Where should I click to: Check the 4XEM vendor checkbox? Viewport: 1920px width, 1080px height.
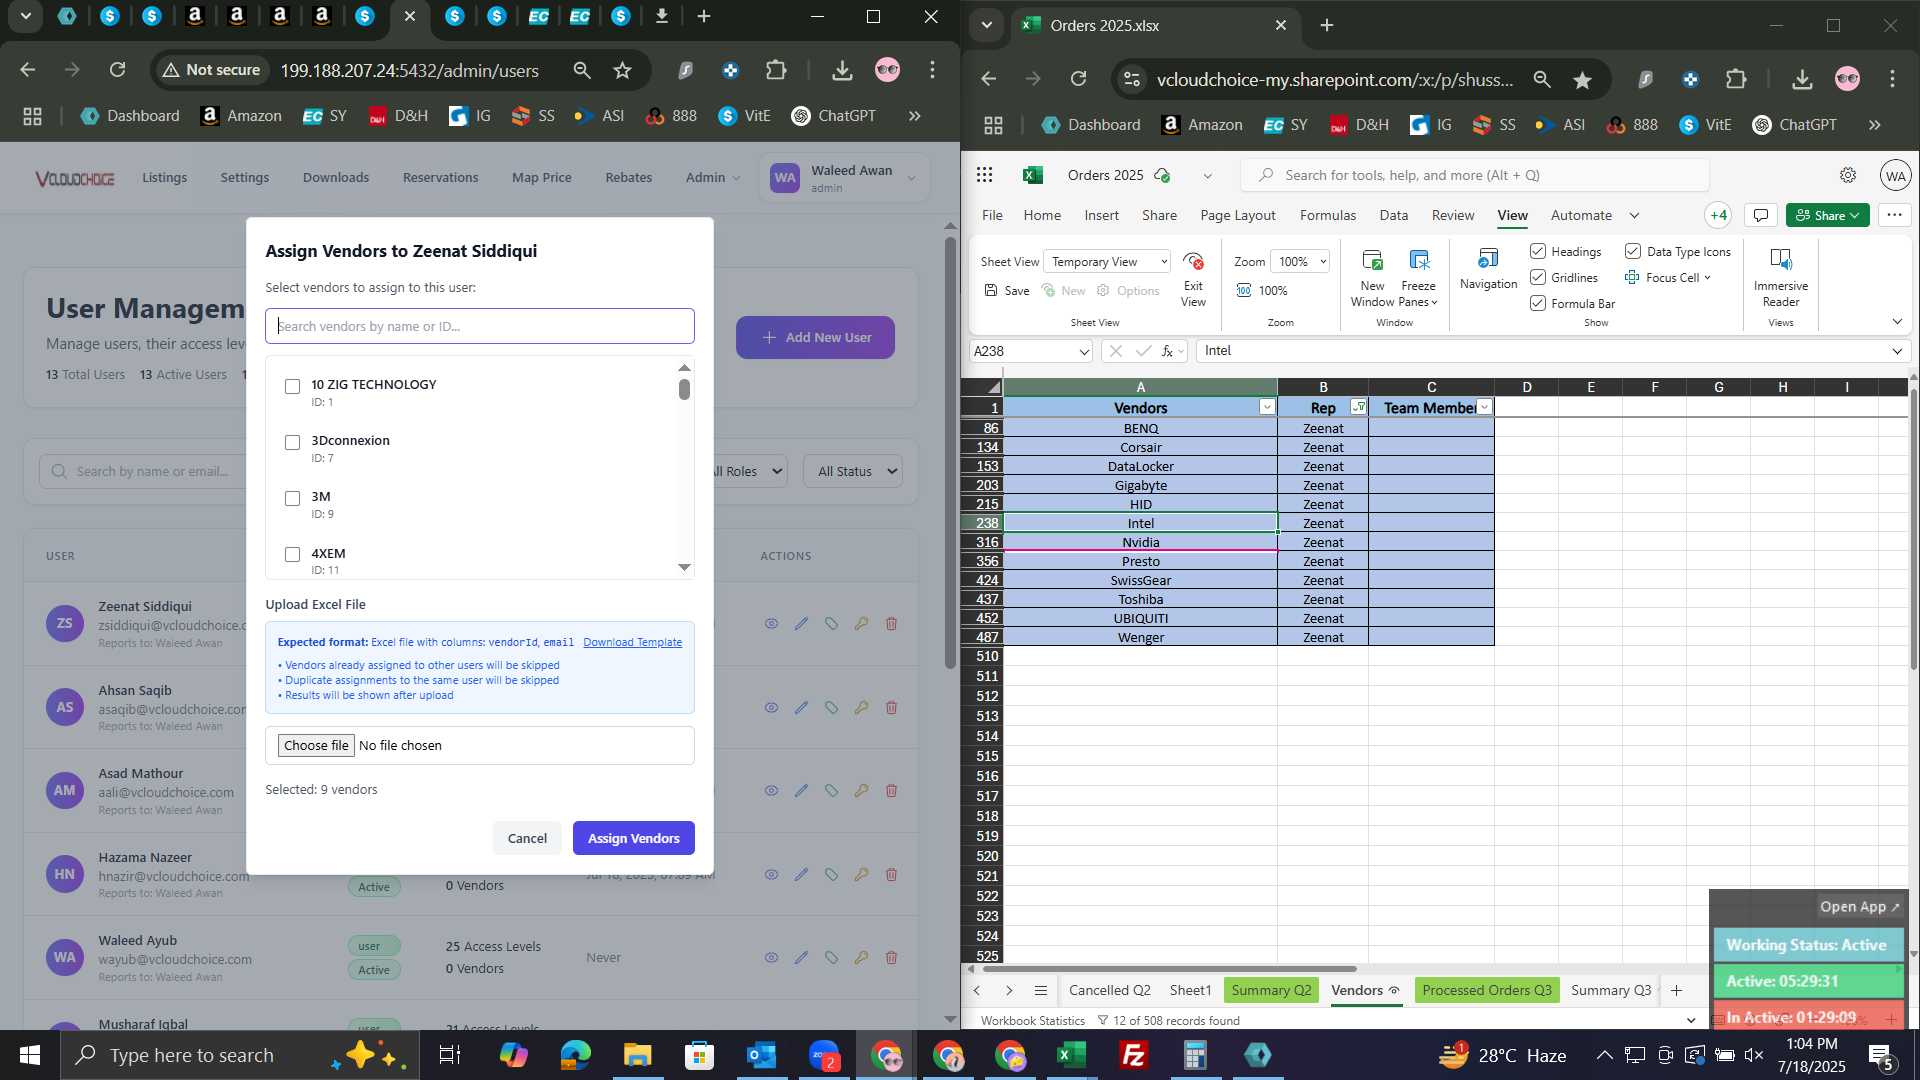pos(292,554)
